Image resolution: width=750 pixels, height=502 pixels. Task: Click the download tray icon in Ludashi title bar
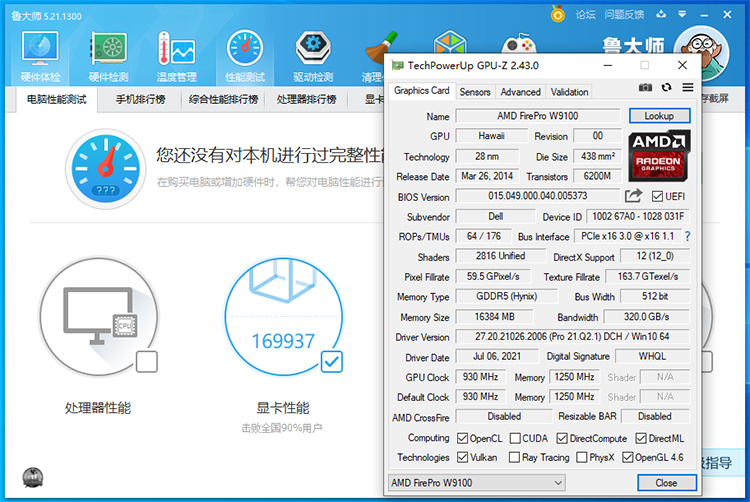click(x=661, y=14)
